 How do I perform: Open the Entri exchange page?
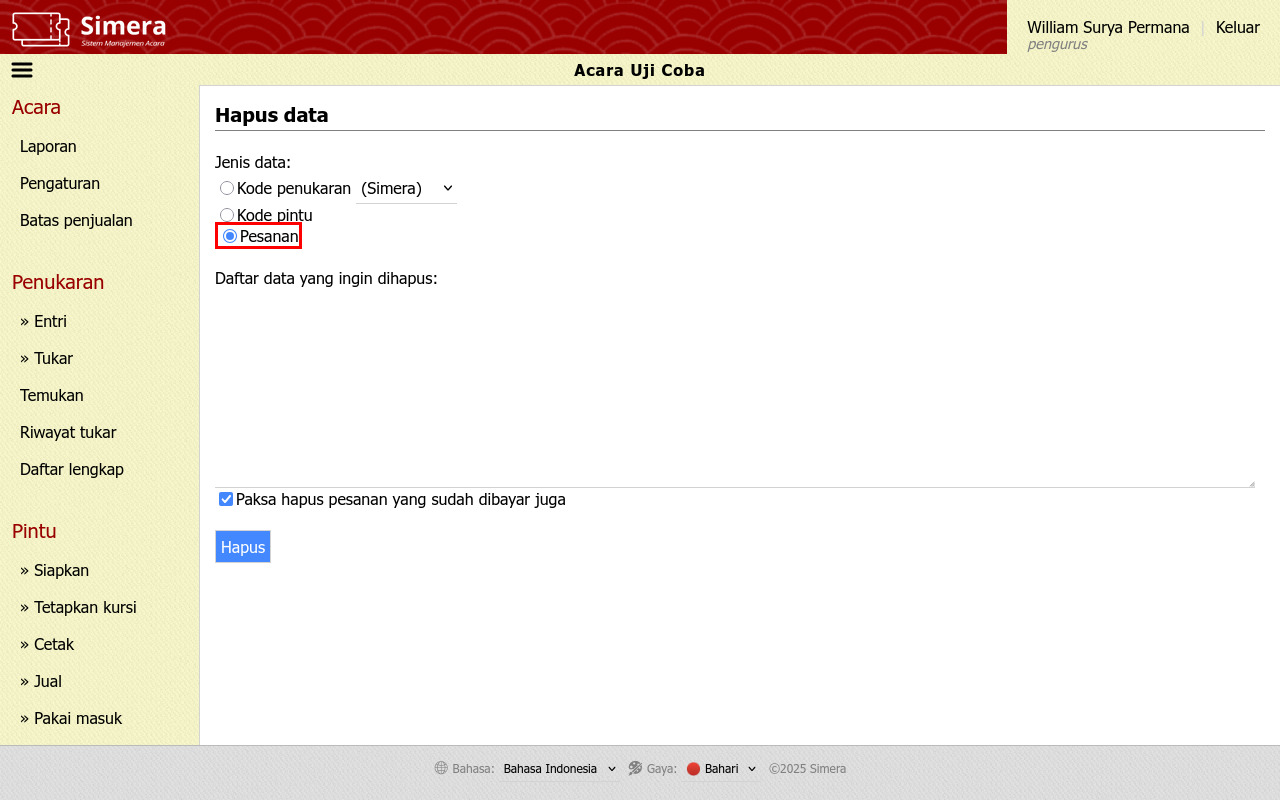click(43, 321)
